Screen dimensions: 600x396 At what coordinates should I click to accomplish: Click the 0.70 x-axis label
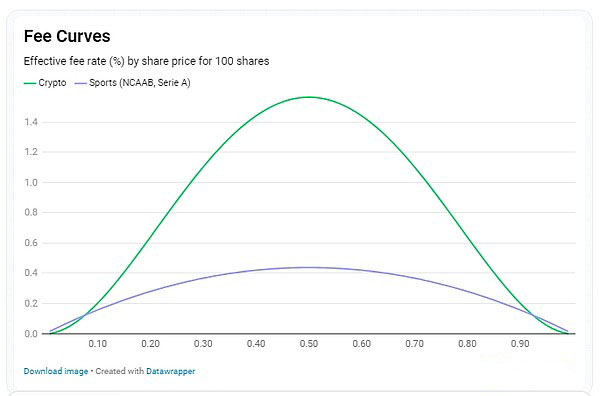pyautogui.click(x=414, y=344)
